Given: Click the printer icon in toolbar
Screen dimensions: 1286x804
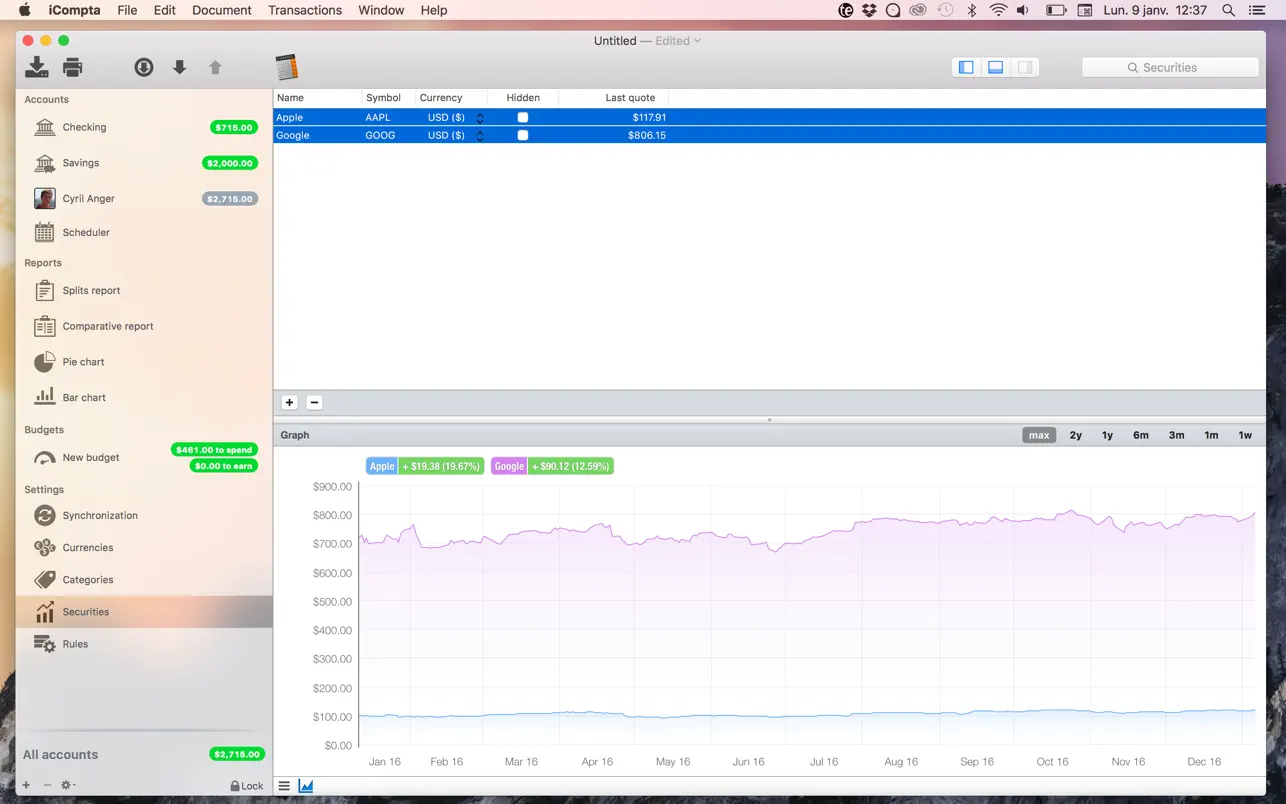Looking at the screenshot, I should pyautogui.click(x=72, y=67).
